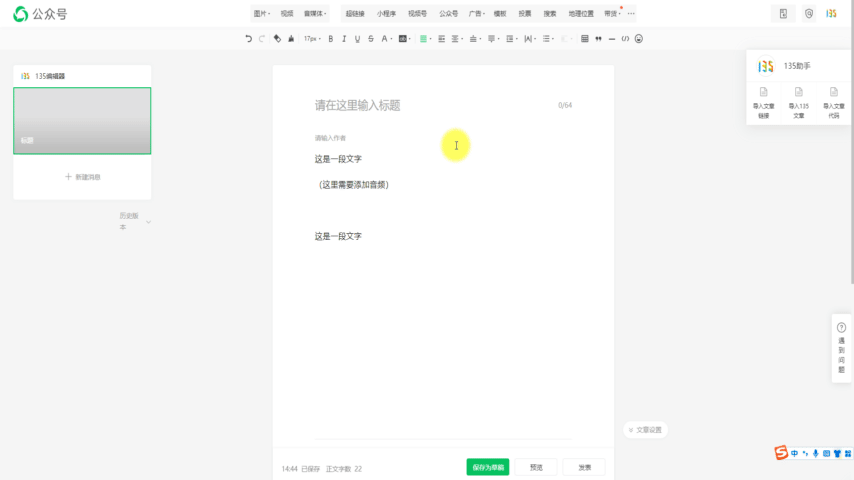
Task: Insert a table via the table icon
Action: pyautogui.click(x=584, y=39)
